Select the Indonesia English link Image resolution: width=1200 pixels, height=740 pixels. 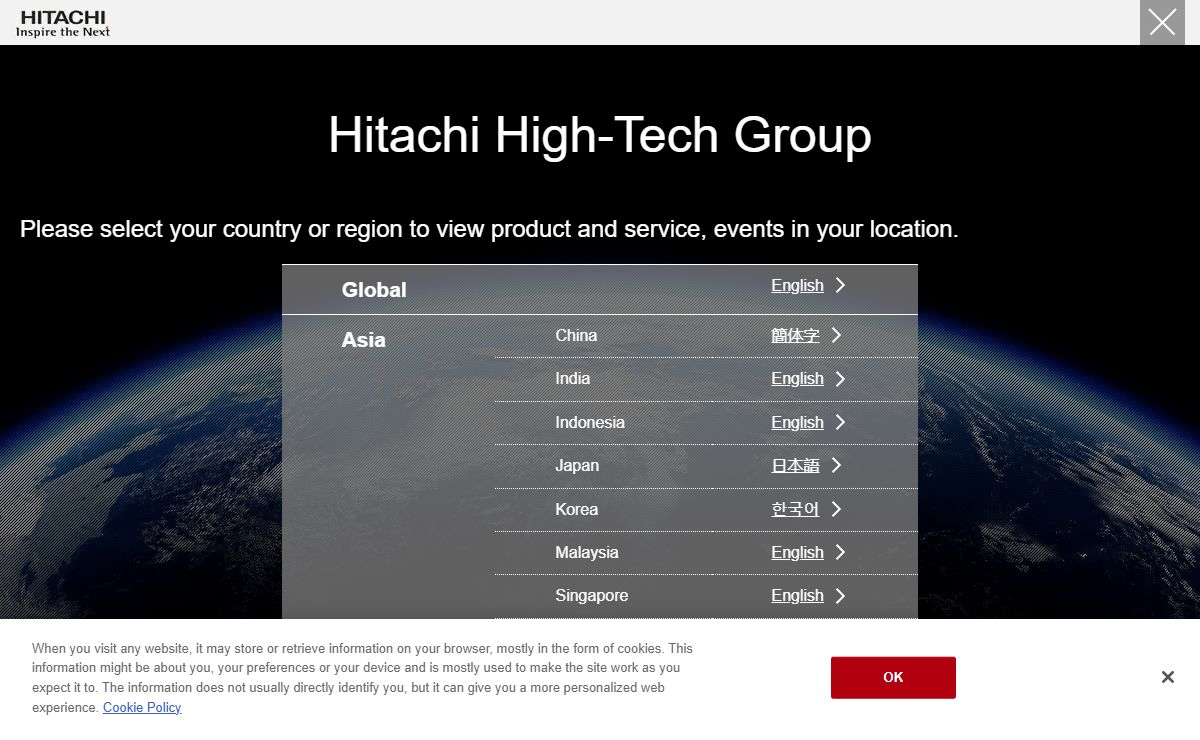click(x=797, y=422)
